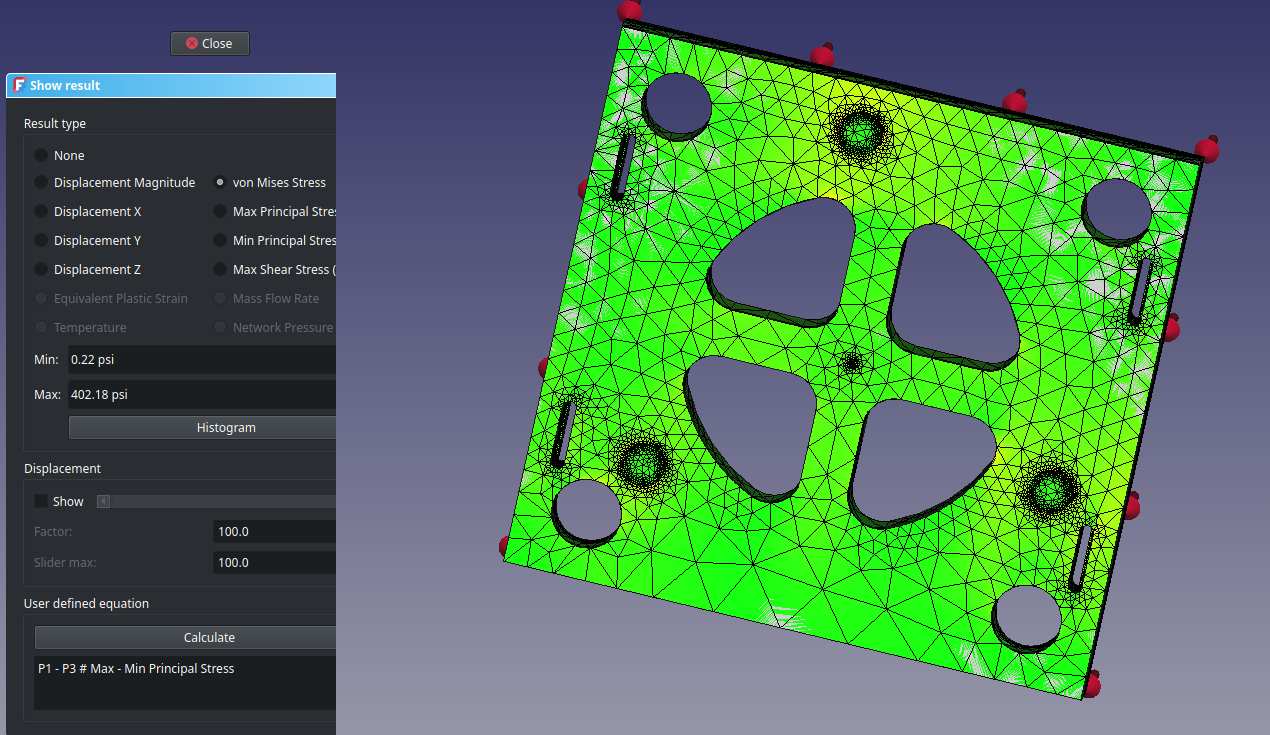
Task: Pick the Displacement Y radio button
Action: click(41, 241)
